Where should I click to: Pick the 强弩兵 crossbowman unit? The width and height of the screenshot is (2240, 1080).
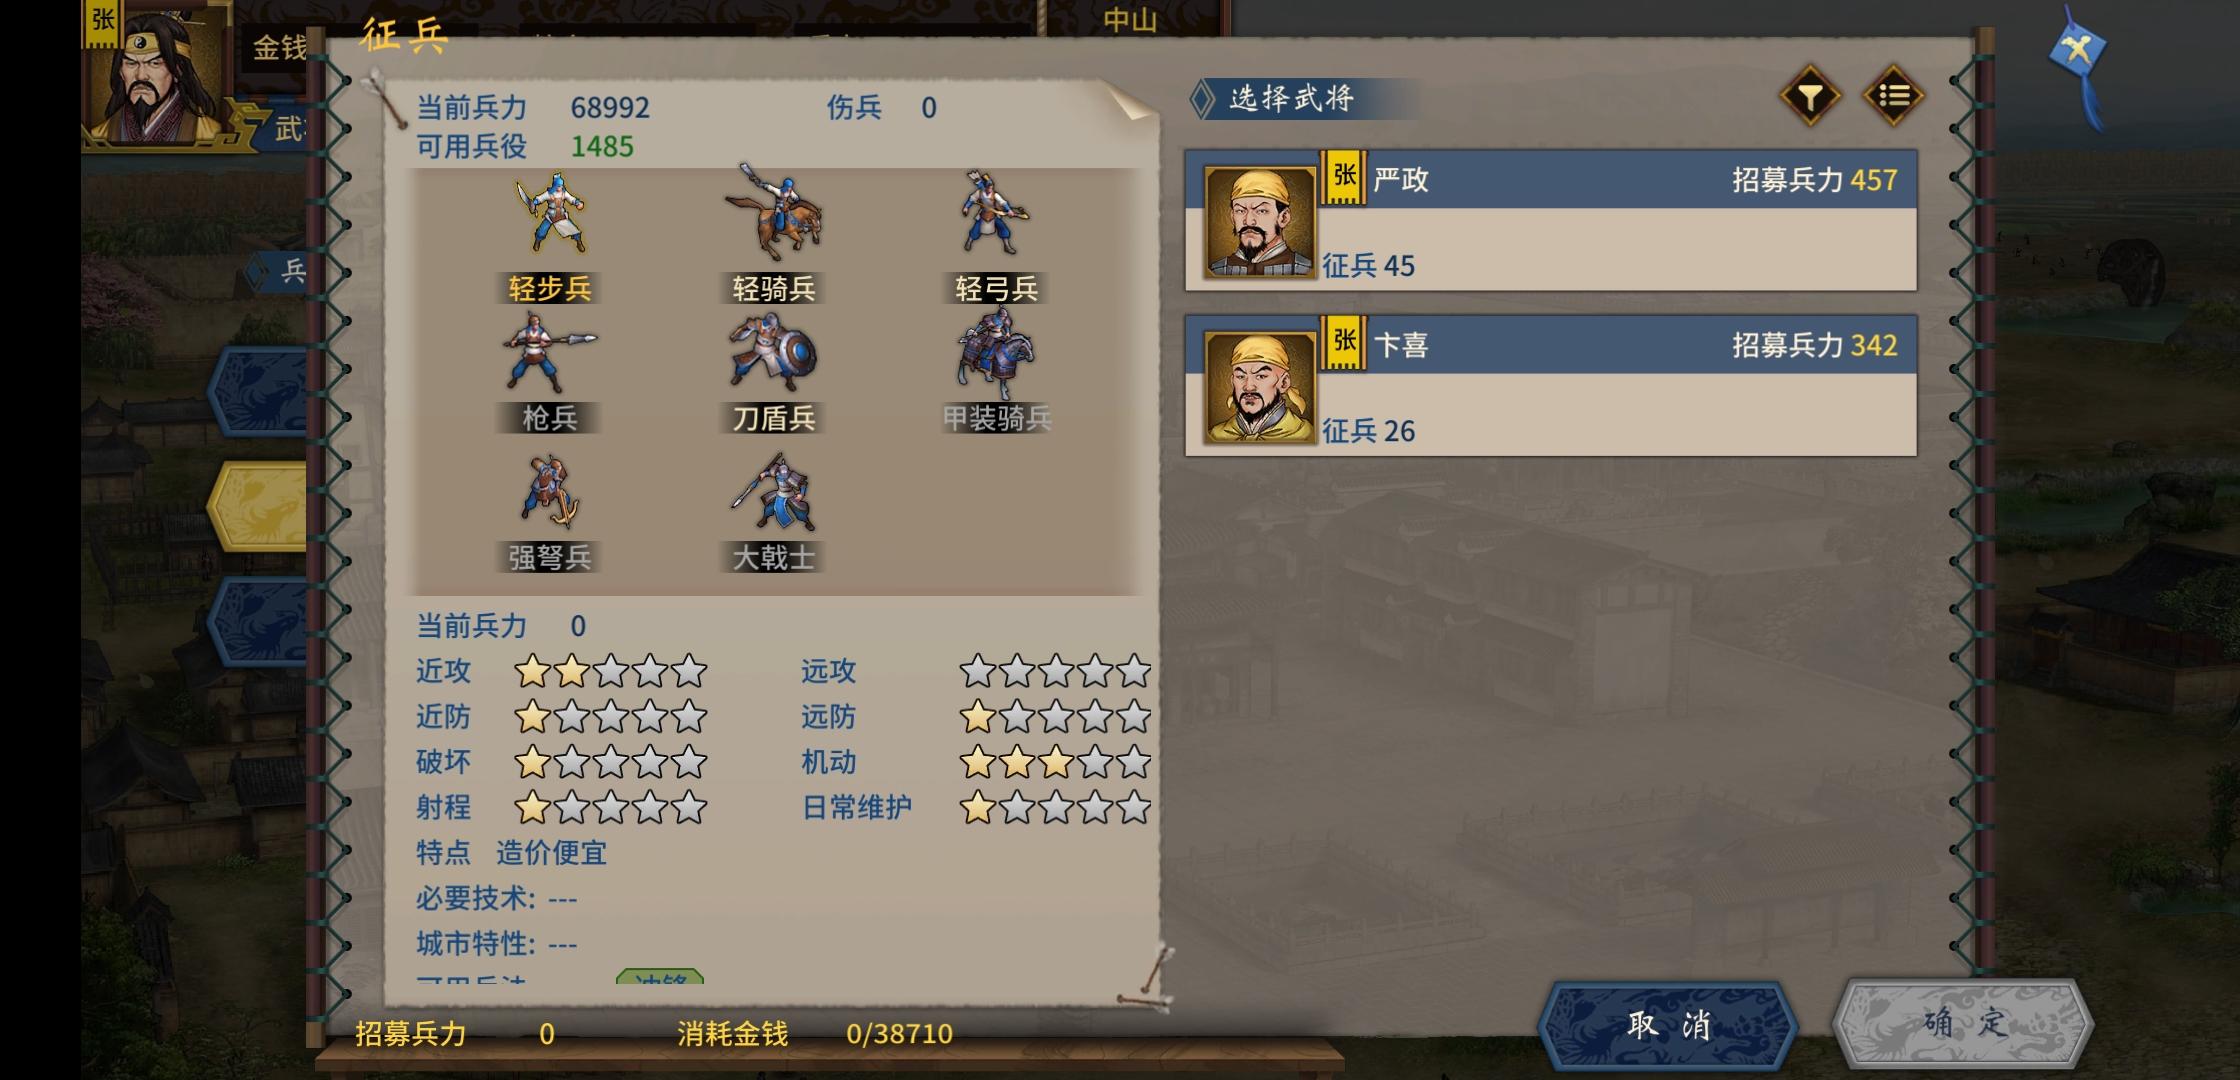pyautogui.click(x=550, y=512)
